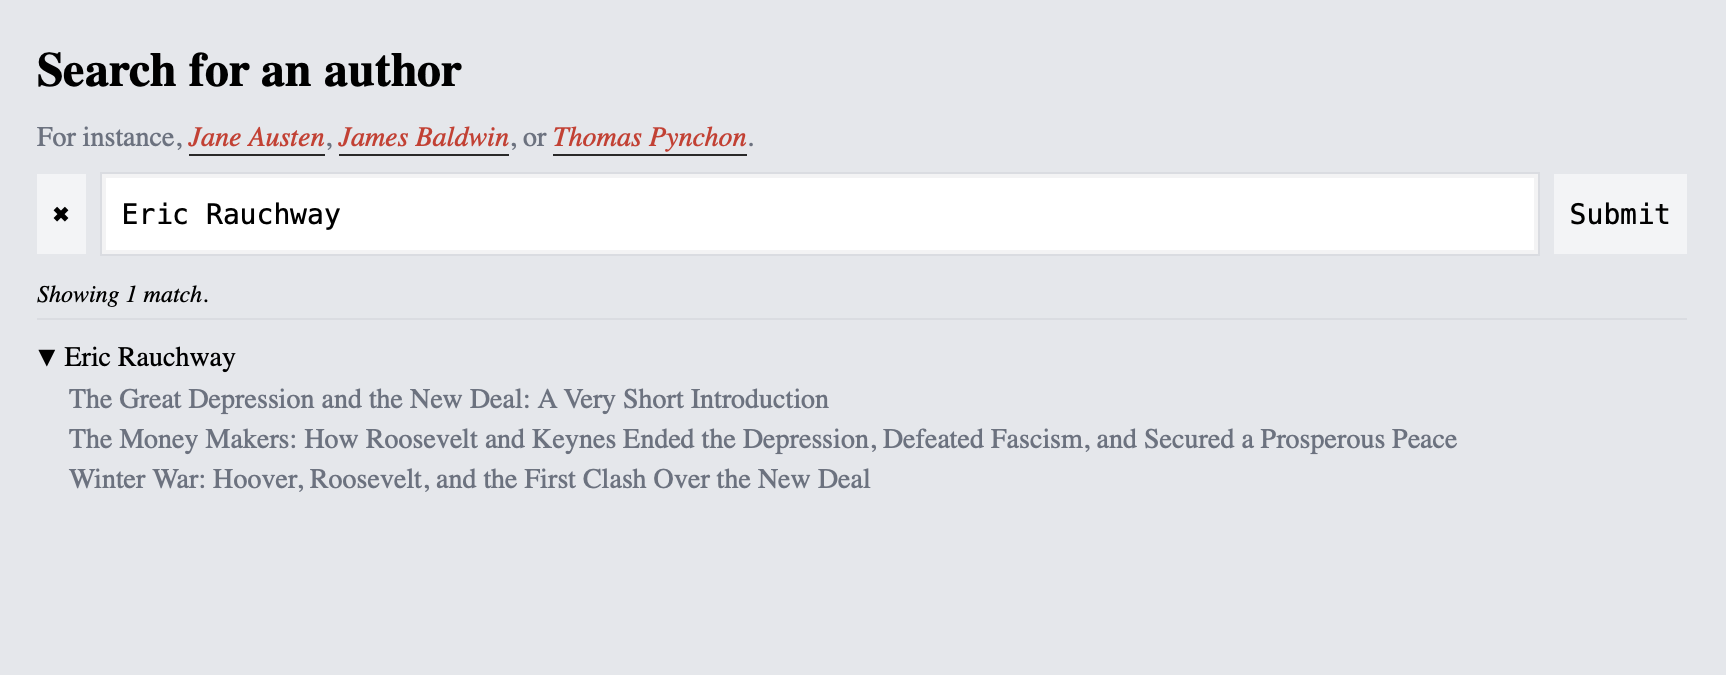
Task: Click the Submit button
Action: click(x=1619, y=214)
